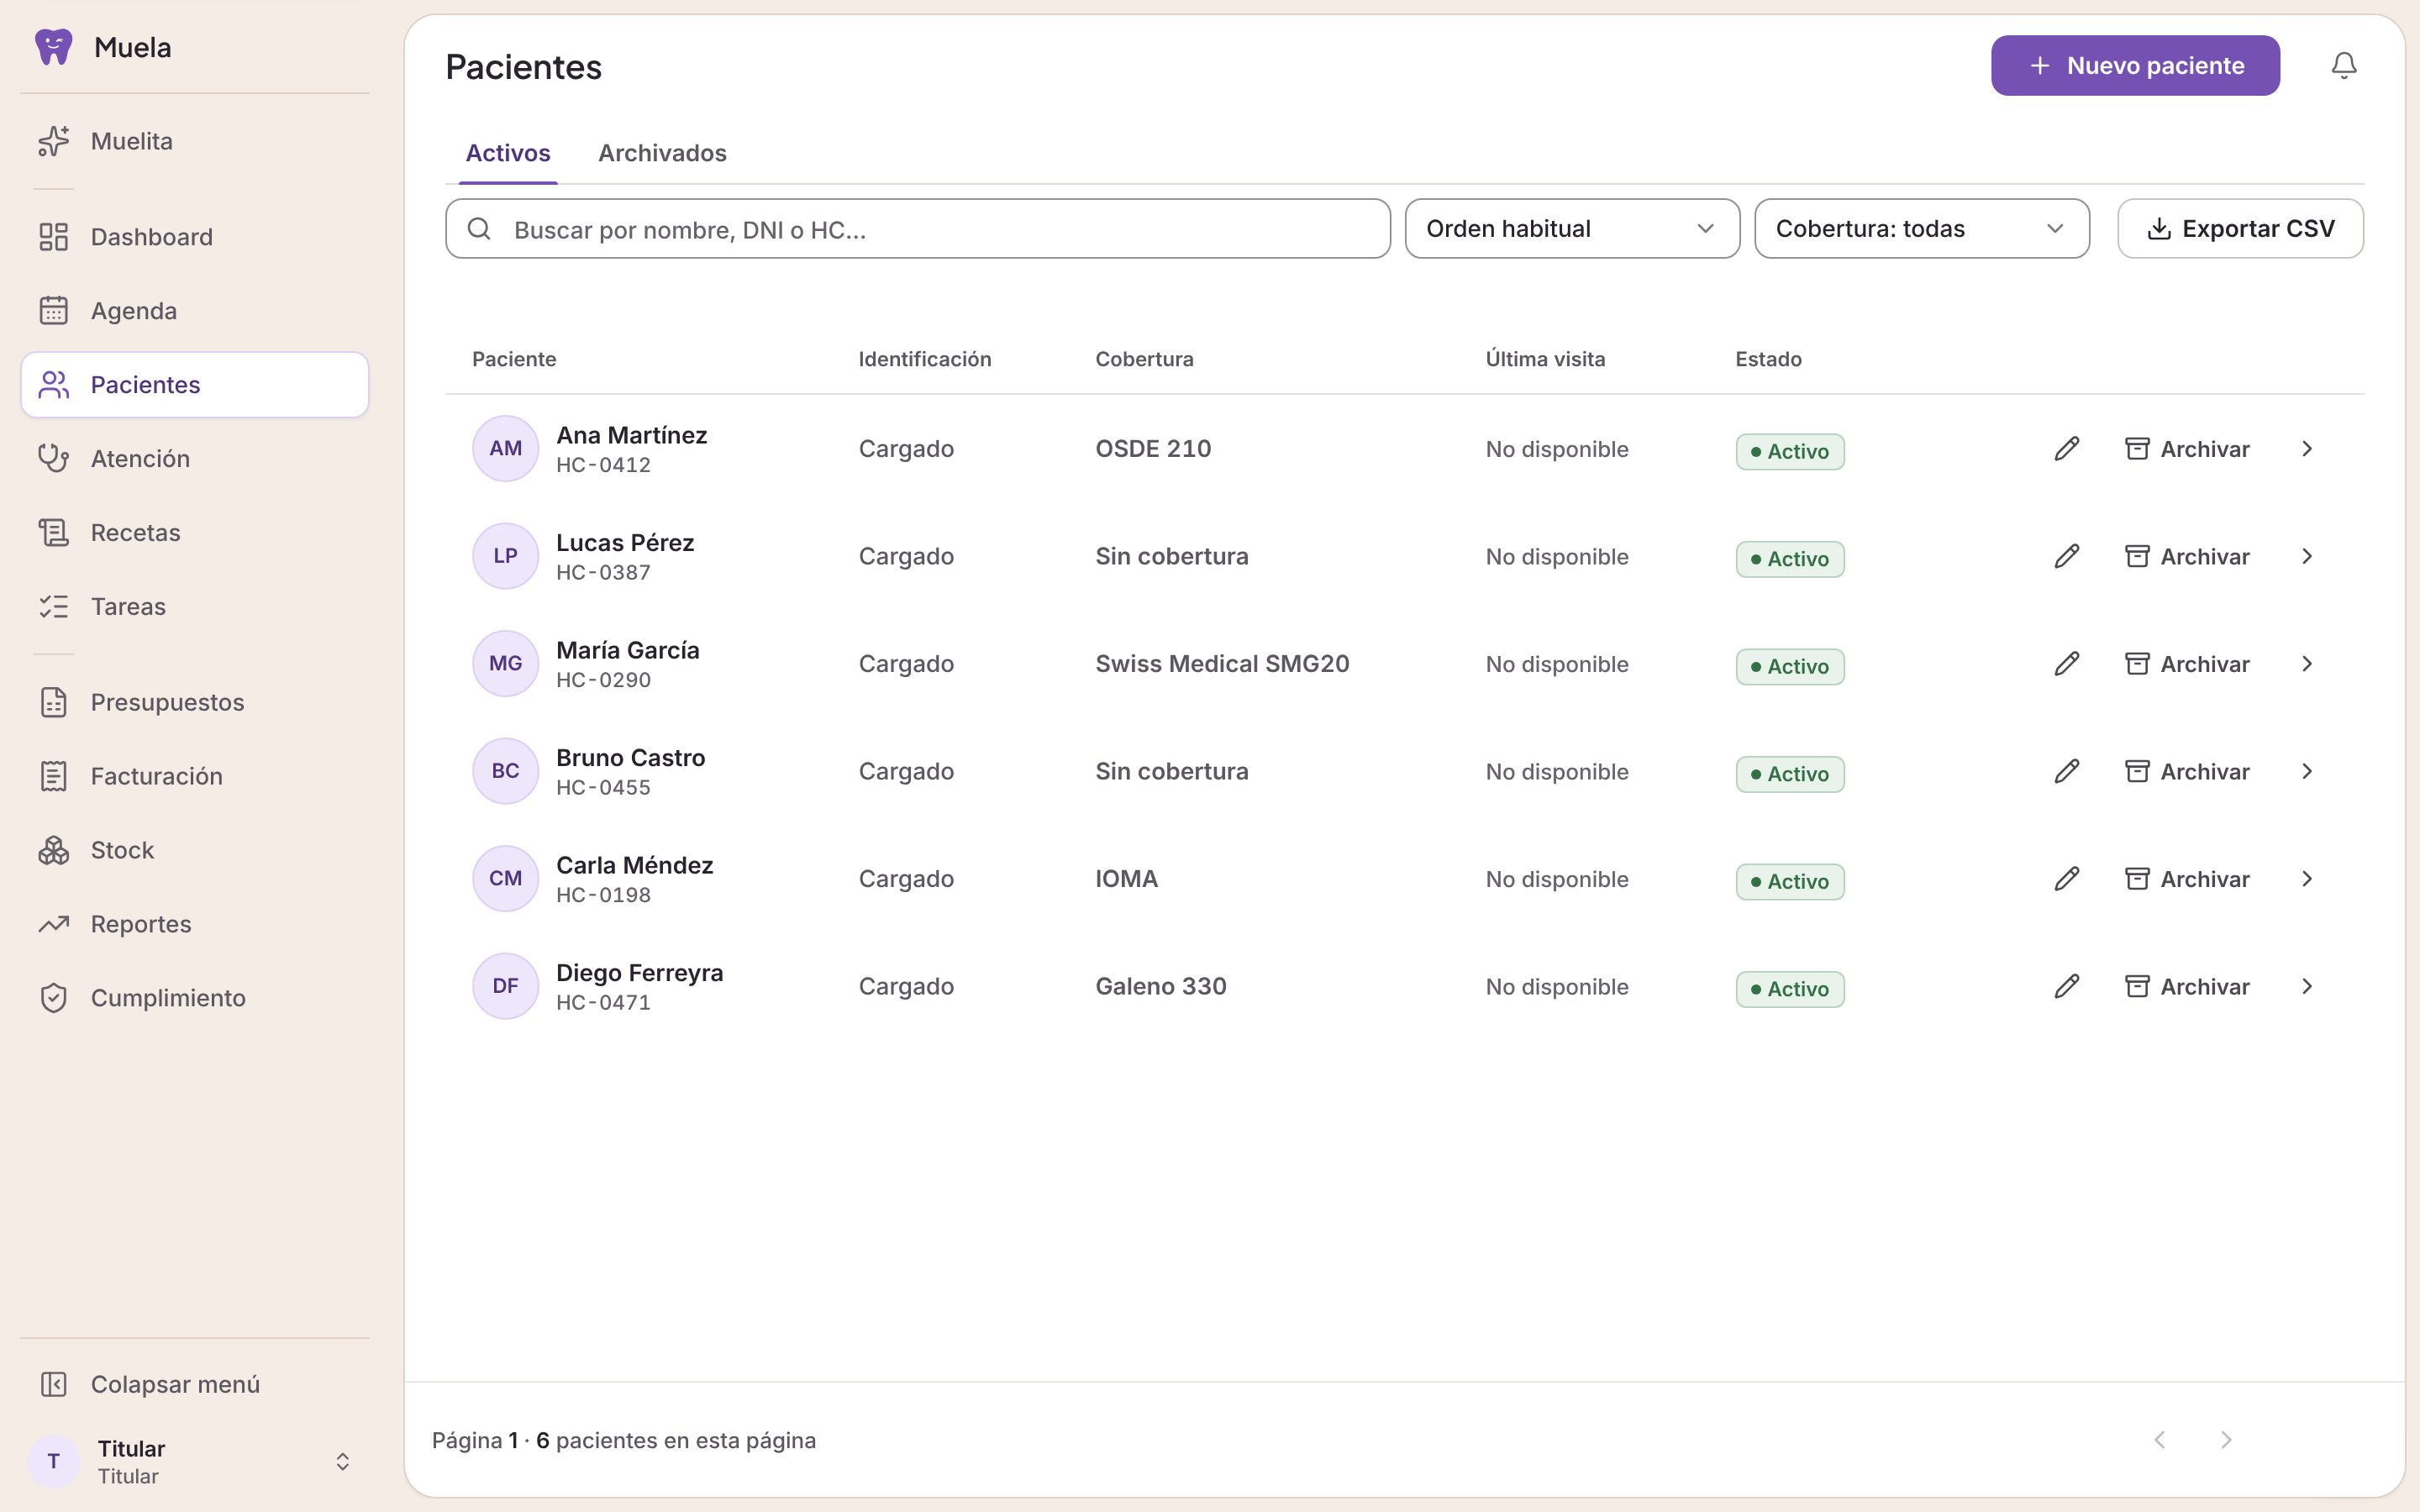Edit Bruno Castro with the pencil icon
Viewport: 2420px width, 1512px height.
[x=2067, y=771]
